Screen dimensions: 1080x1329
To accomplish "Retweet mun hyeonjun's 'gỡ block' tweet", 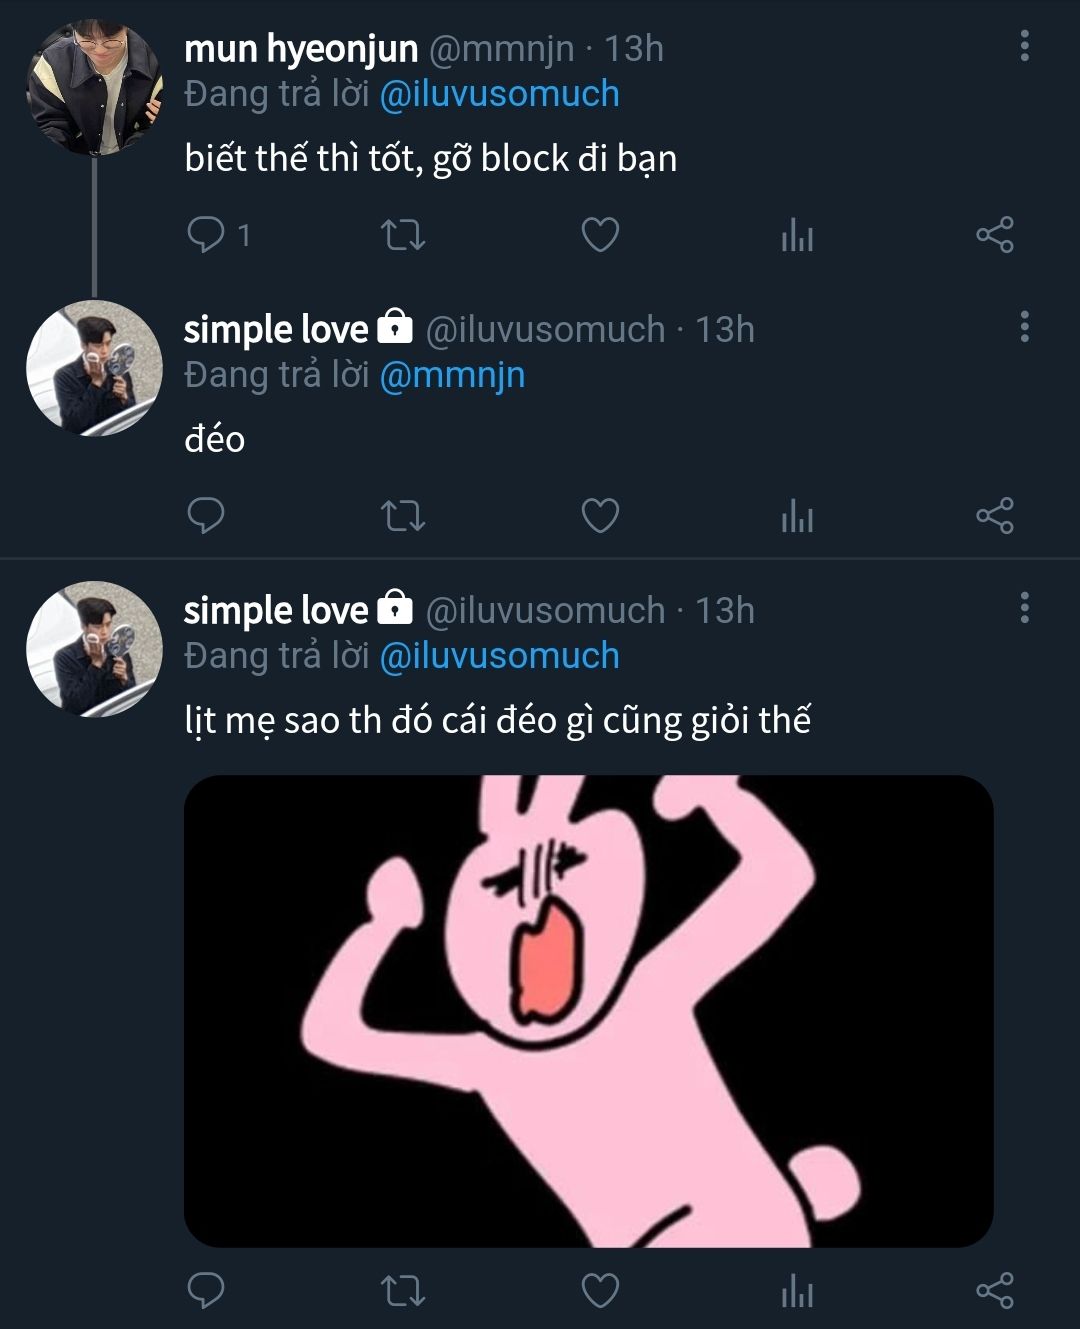I will 404,235.
